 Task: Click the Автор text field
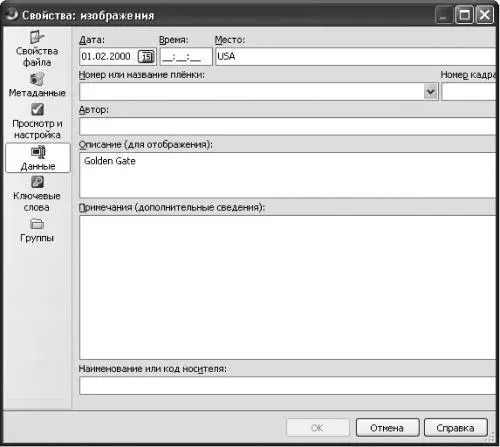288,127
